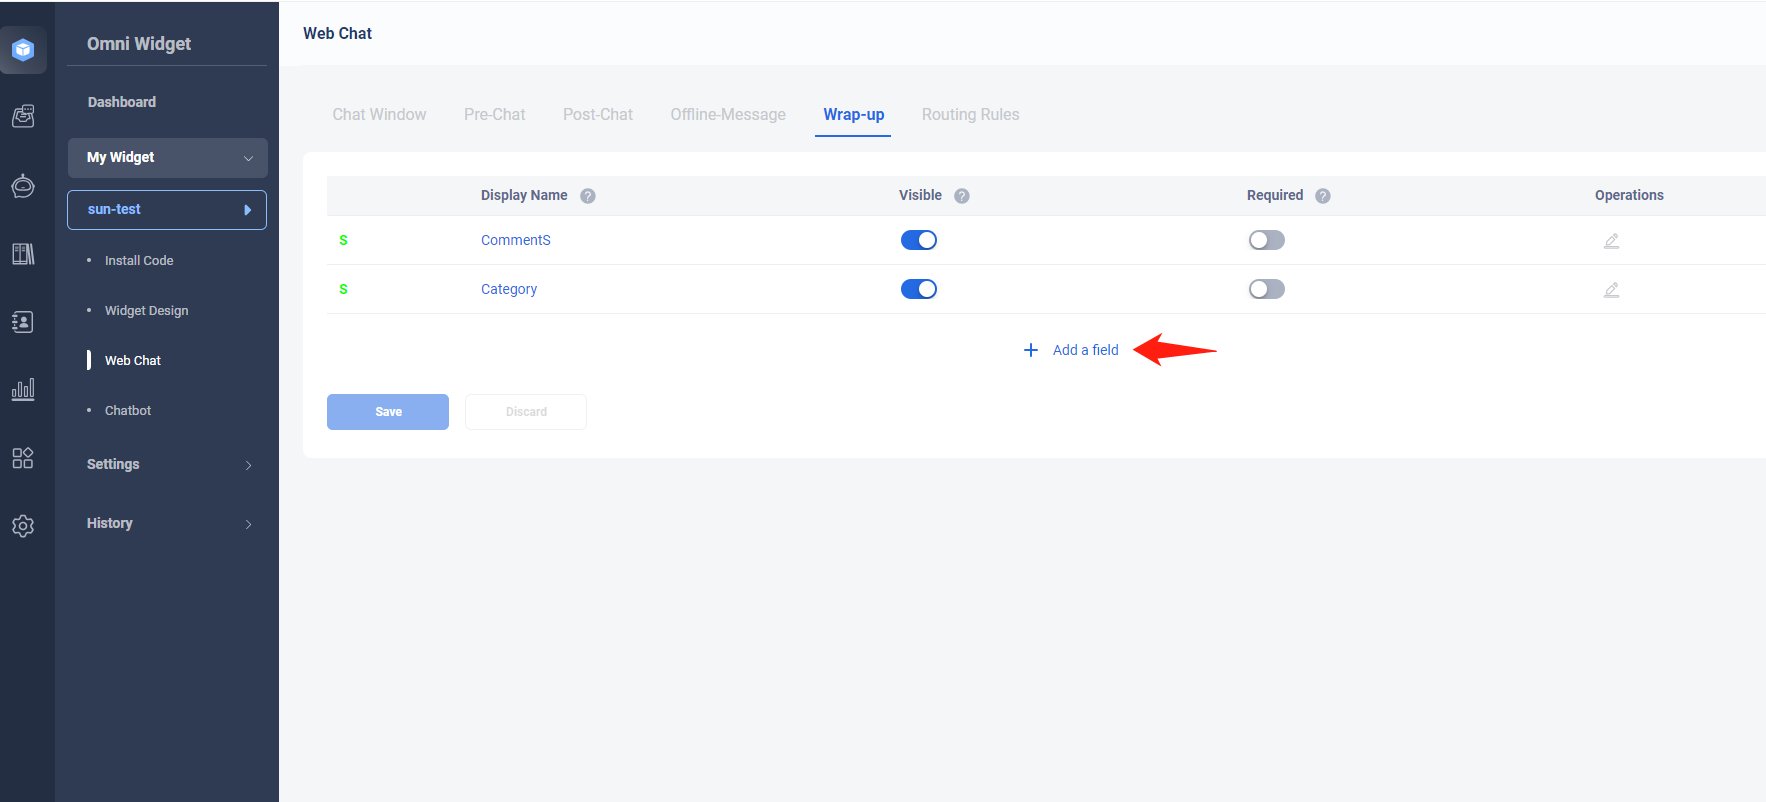Expand the History menu section

click(167, 523)
